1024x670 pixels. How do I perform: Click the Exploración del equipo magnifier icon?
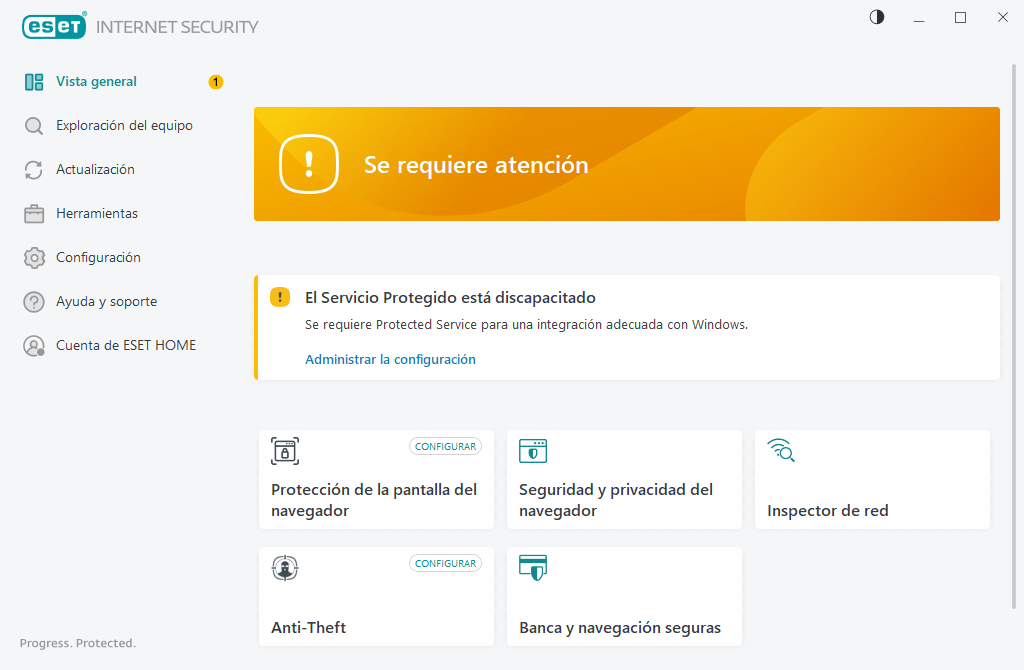point(34,125)
